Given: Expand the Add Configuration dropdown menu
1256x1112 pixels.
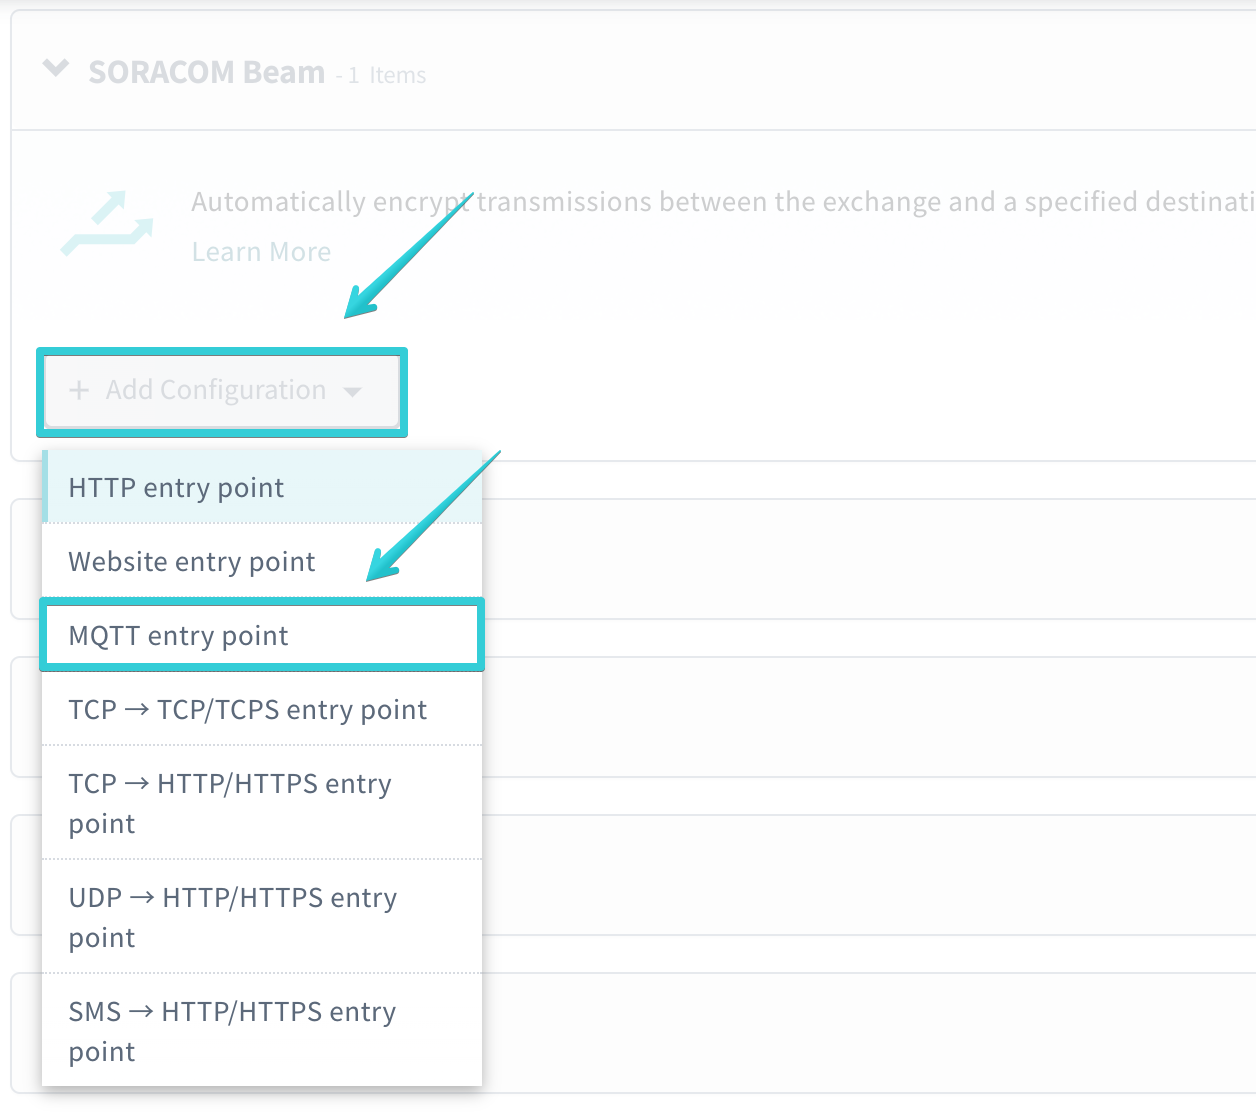Looking at the screenshot, I should (221, 390).
